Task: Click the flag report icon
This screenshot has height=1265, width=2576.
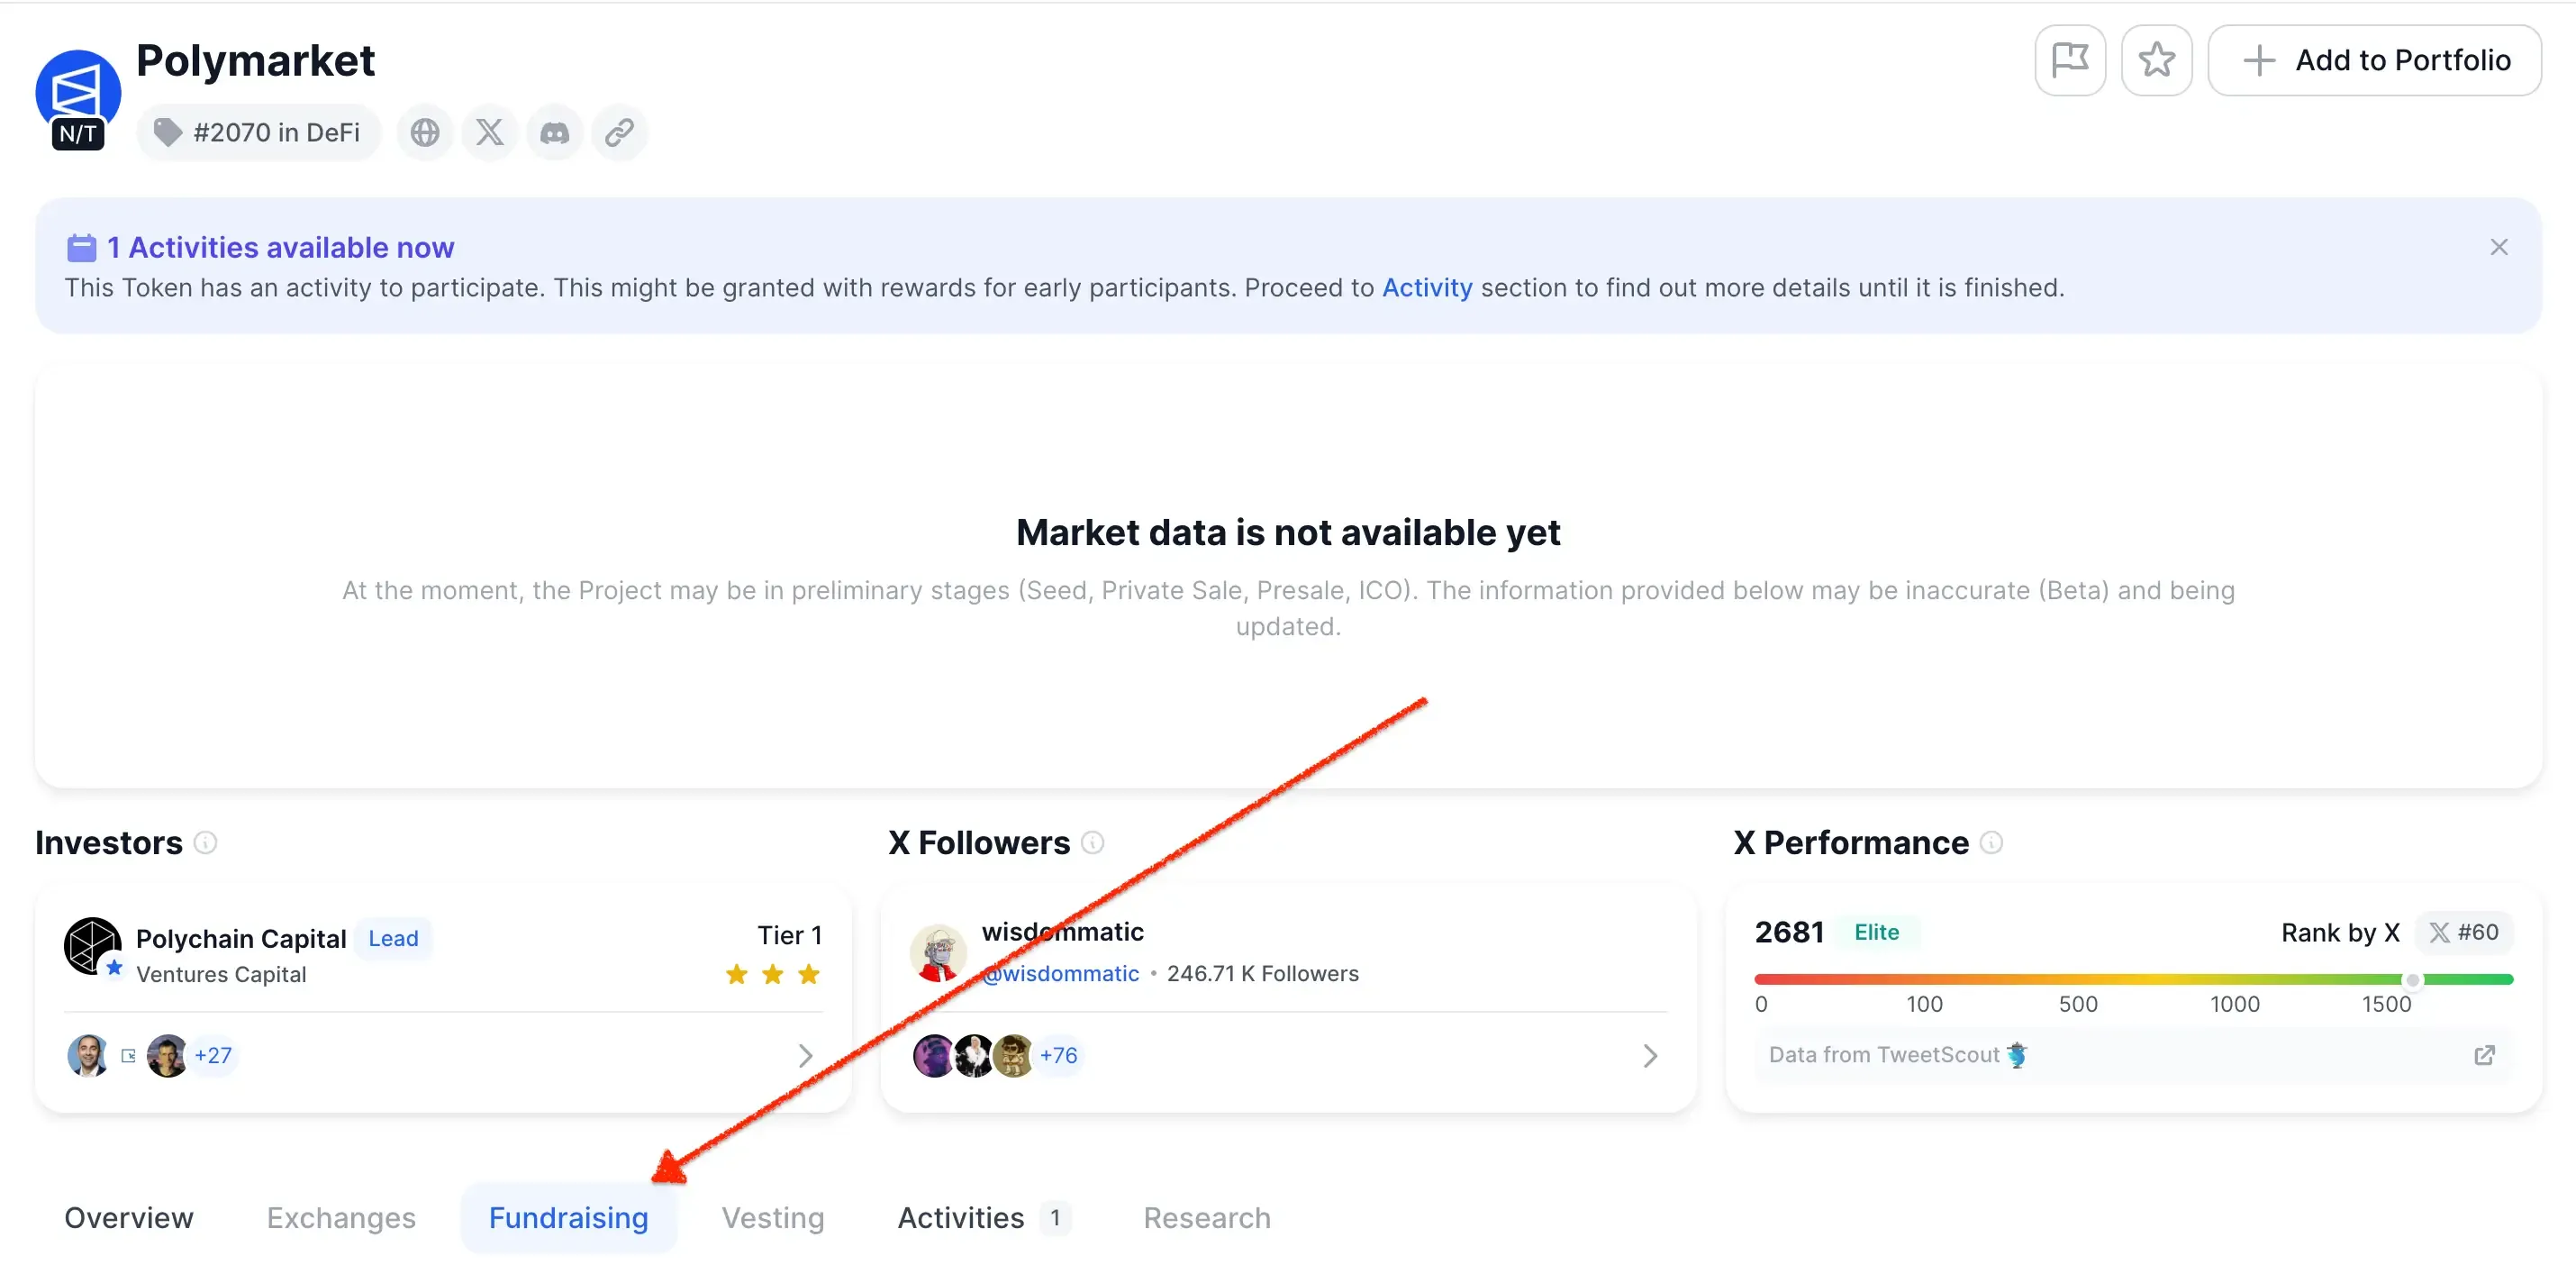Action: 2069,60
